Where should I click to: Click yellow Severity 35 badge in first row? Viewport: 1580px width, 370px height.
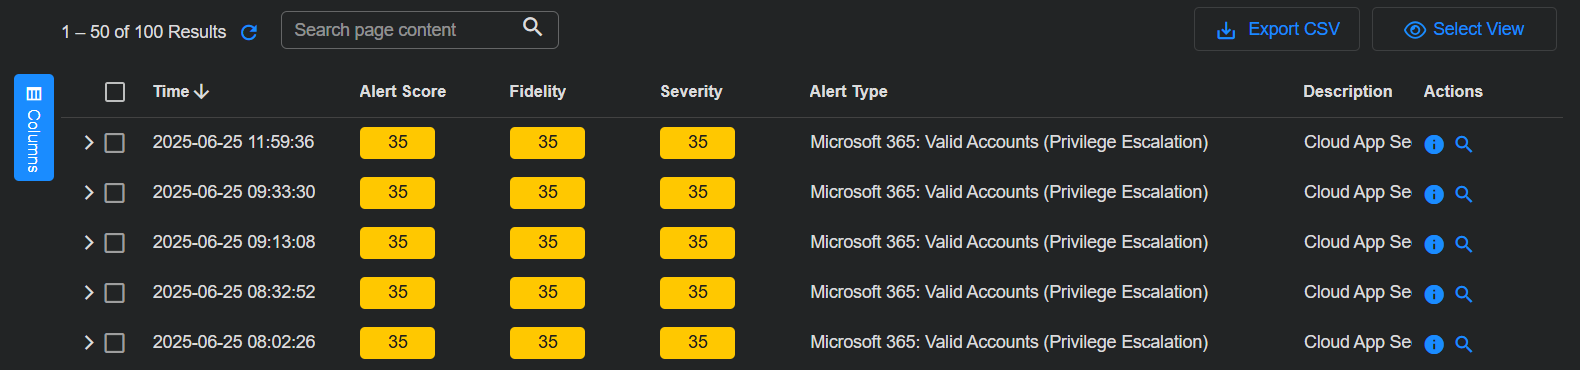click(697, 143)
